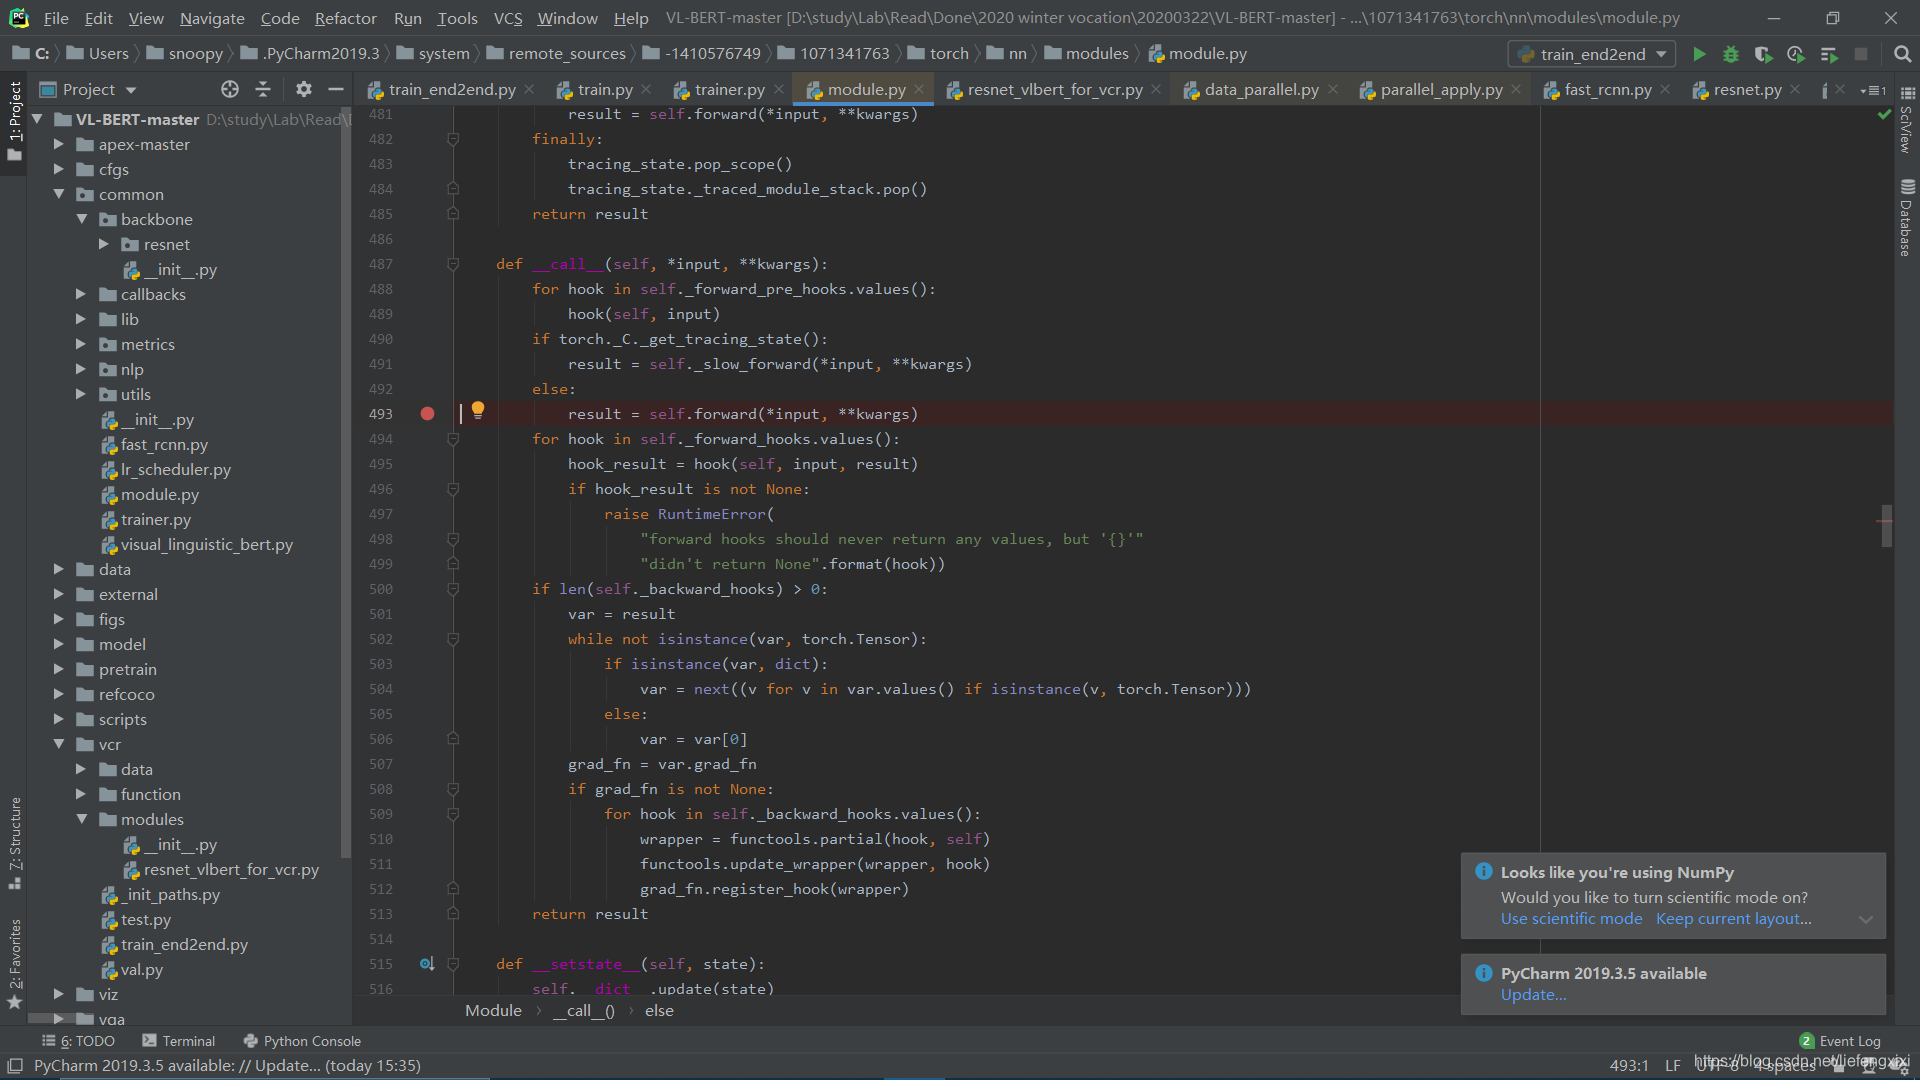
Task: Click the 493:1 cursor position indicator
Action: [1629, 1066]
